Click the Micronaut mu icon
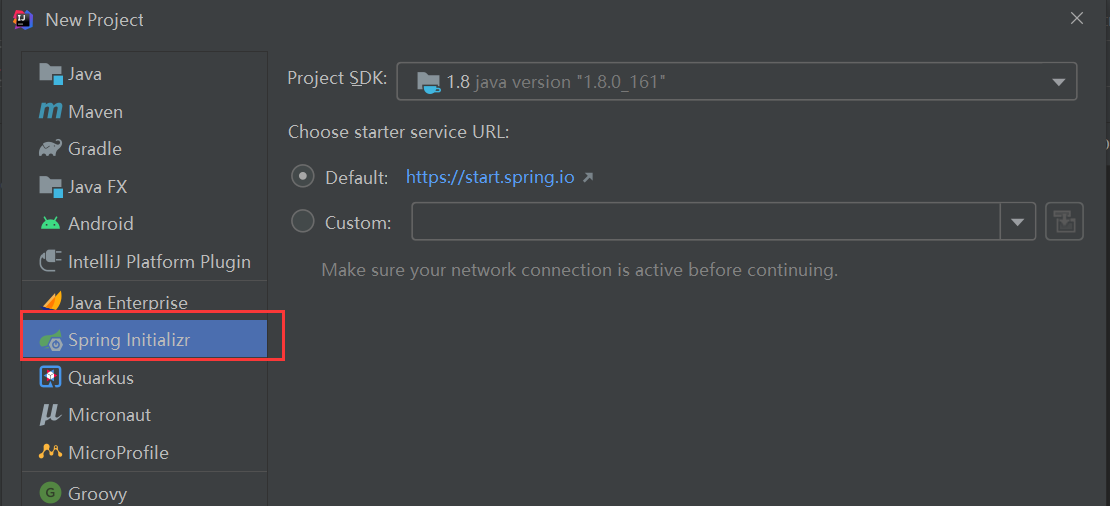1110x506 pixels. coord(50,415)
